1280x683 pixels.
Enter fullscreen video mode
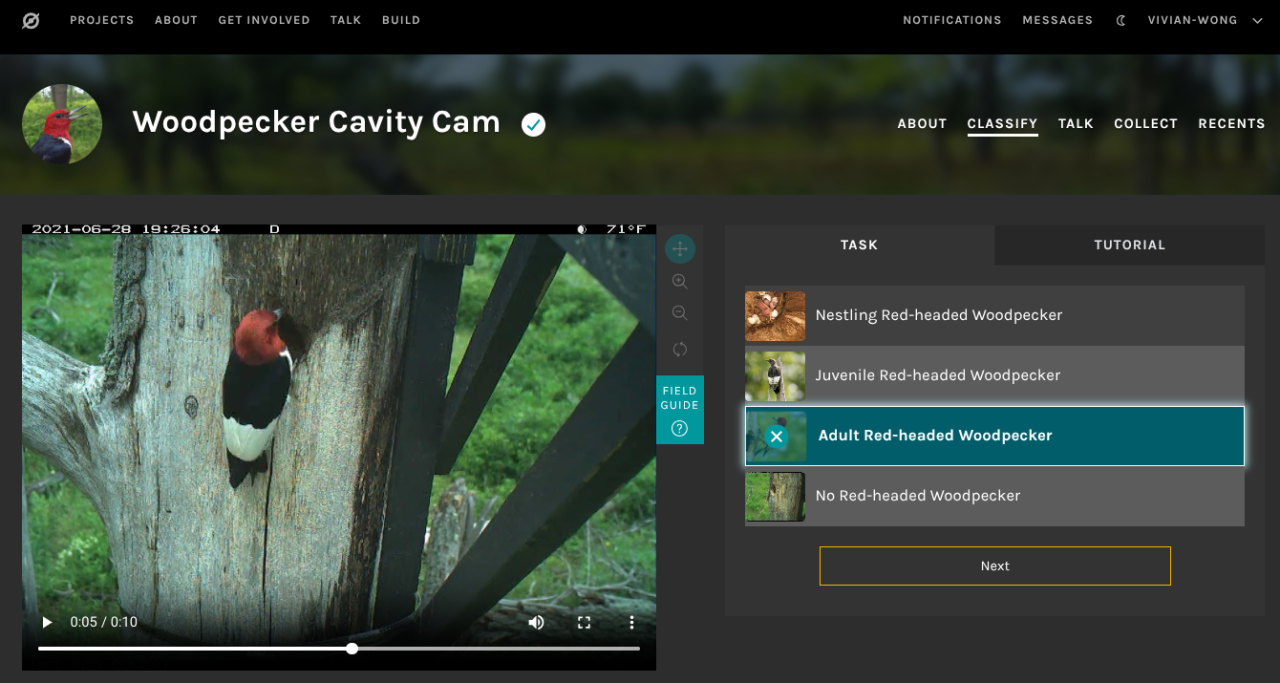click(584, 622)
